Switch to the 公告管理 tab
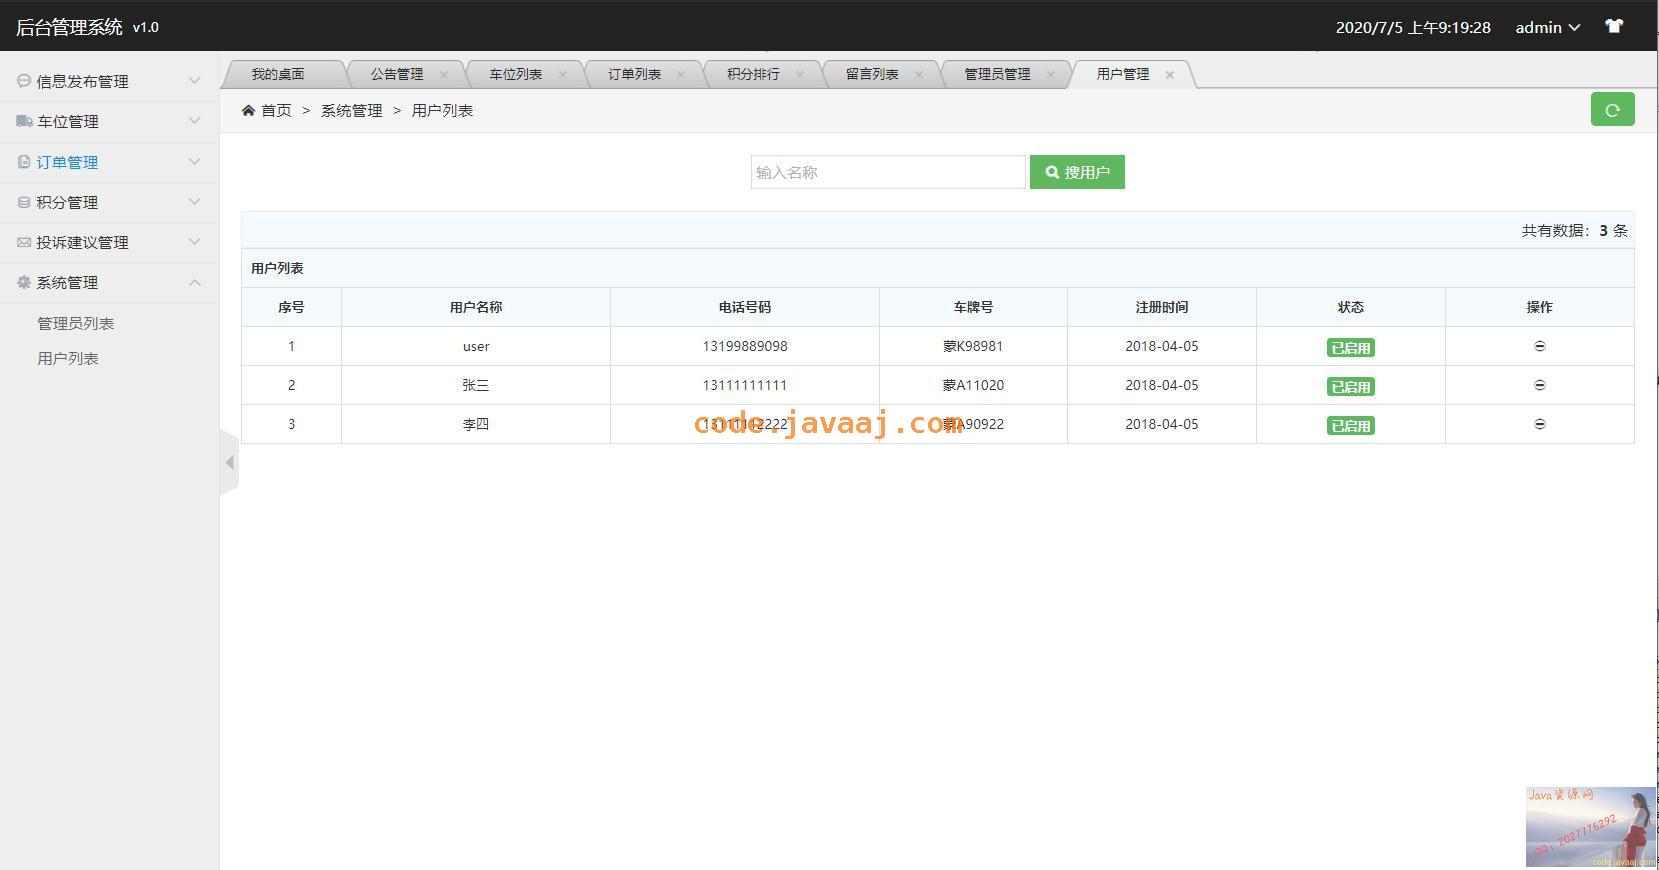The height and width of the screenshot is (870, 1659). (x=397, y=74)
